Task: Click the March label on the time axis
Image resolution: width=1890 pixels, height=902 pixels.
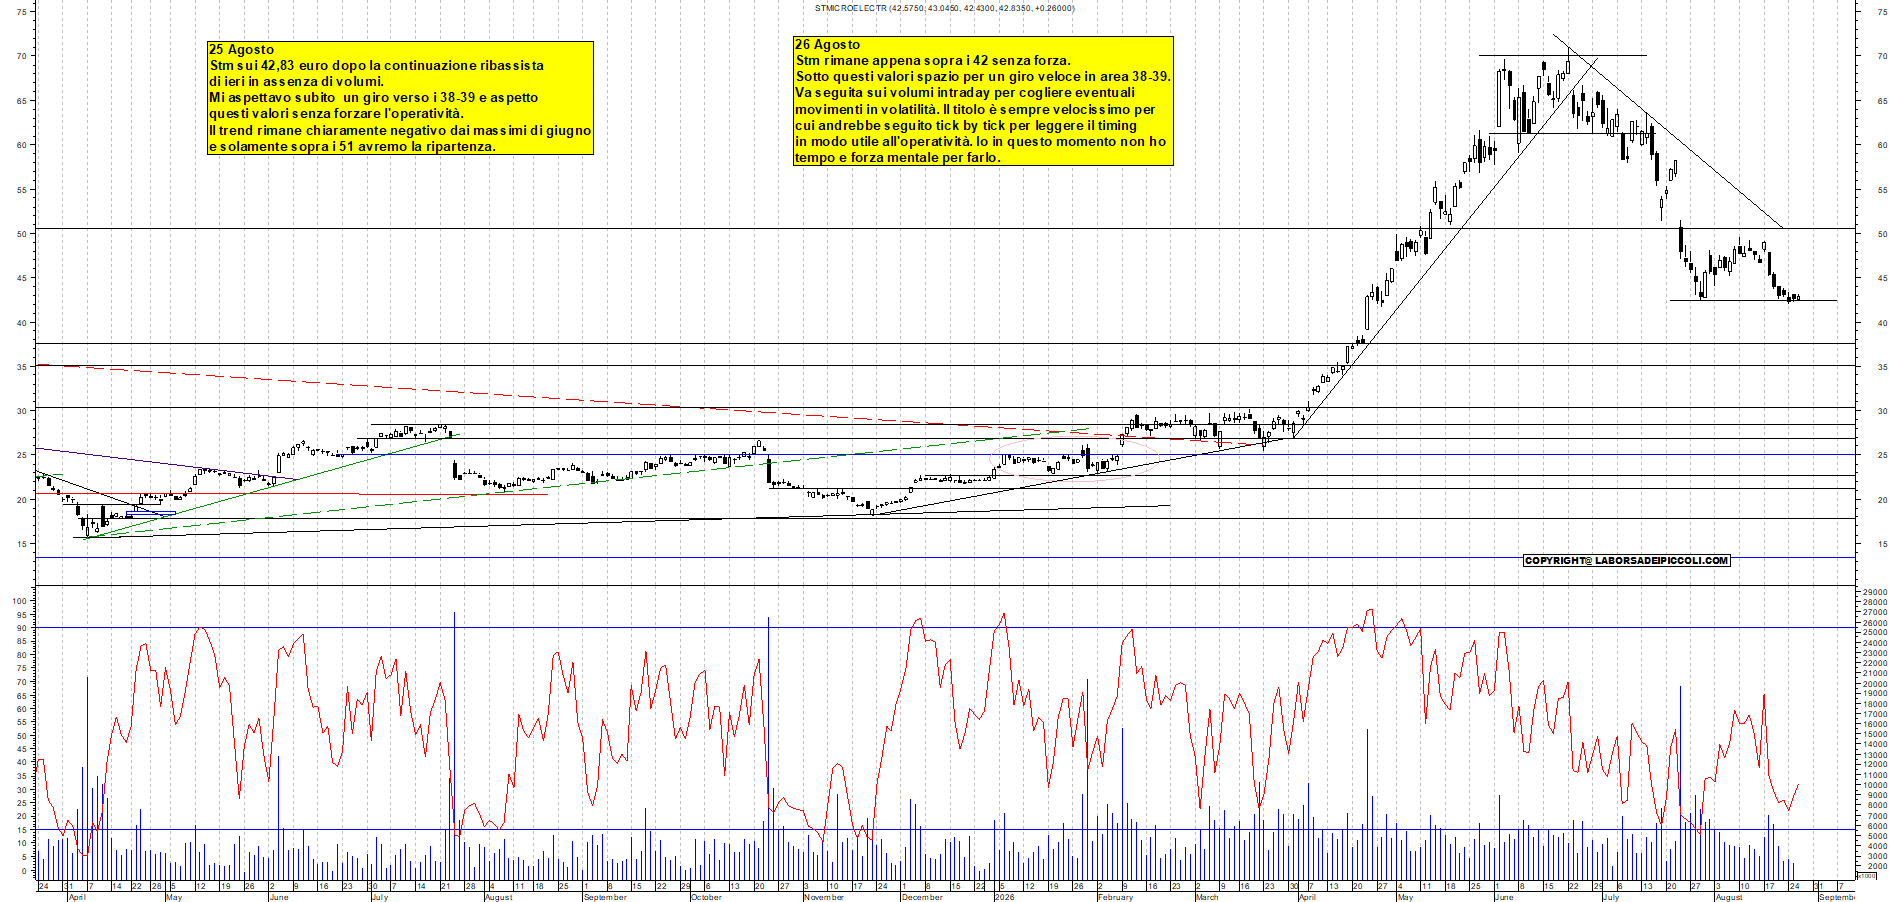Action: [1207, 897]
